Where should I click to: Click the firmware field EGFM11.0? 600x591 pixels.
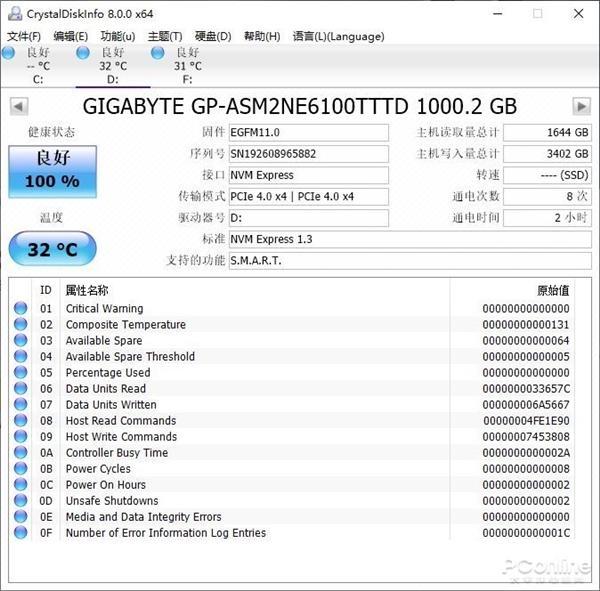309,132
